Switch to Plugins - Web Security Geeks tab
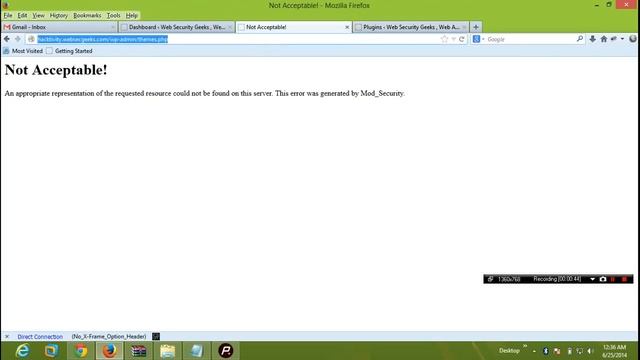 click(x=411, y=27)
